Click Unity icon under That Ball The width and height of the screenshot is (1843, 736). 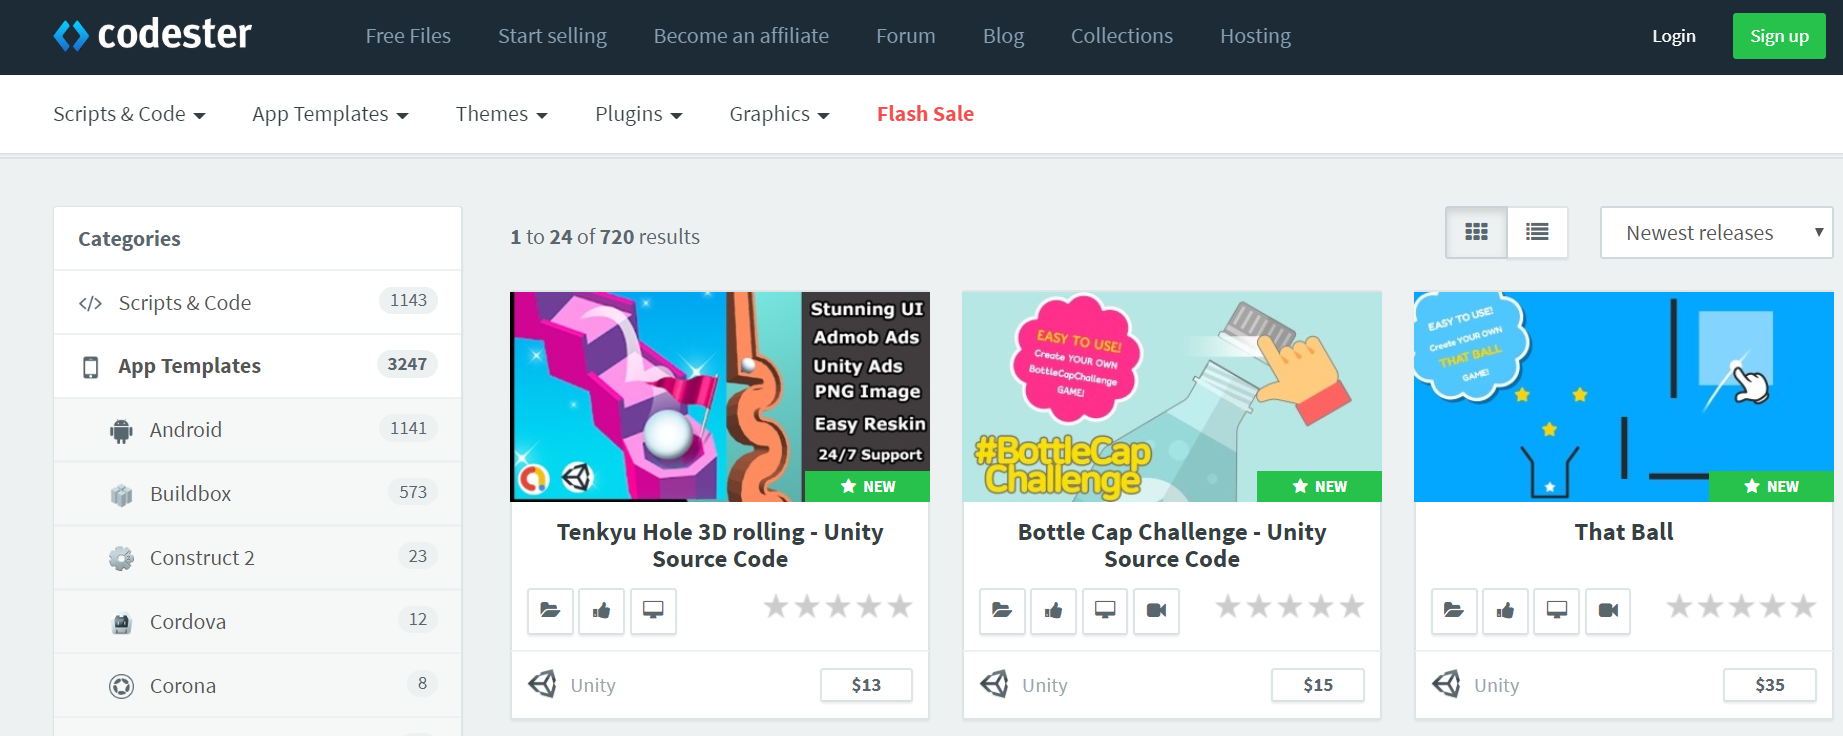[x=1447, y=684]
